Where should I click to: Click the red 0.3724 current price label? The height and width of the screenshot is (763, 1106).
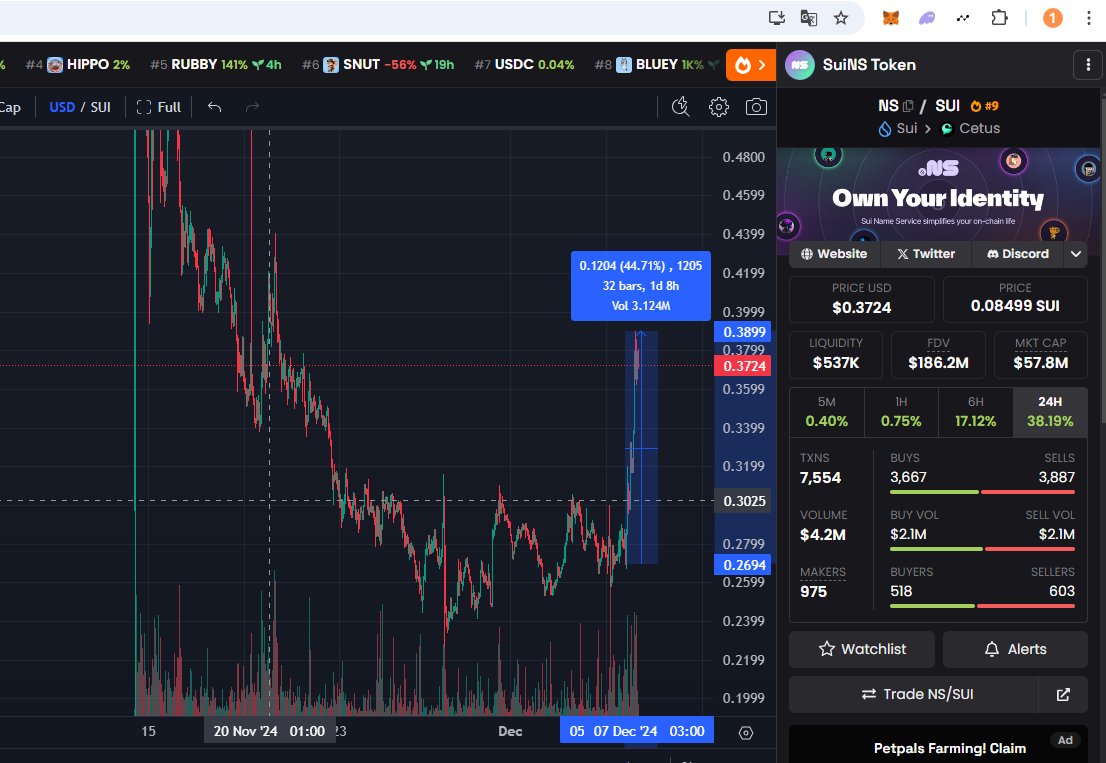(743, 366)
